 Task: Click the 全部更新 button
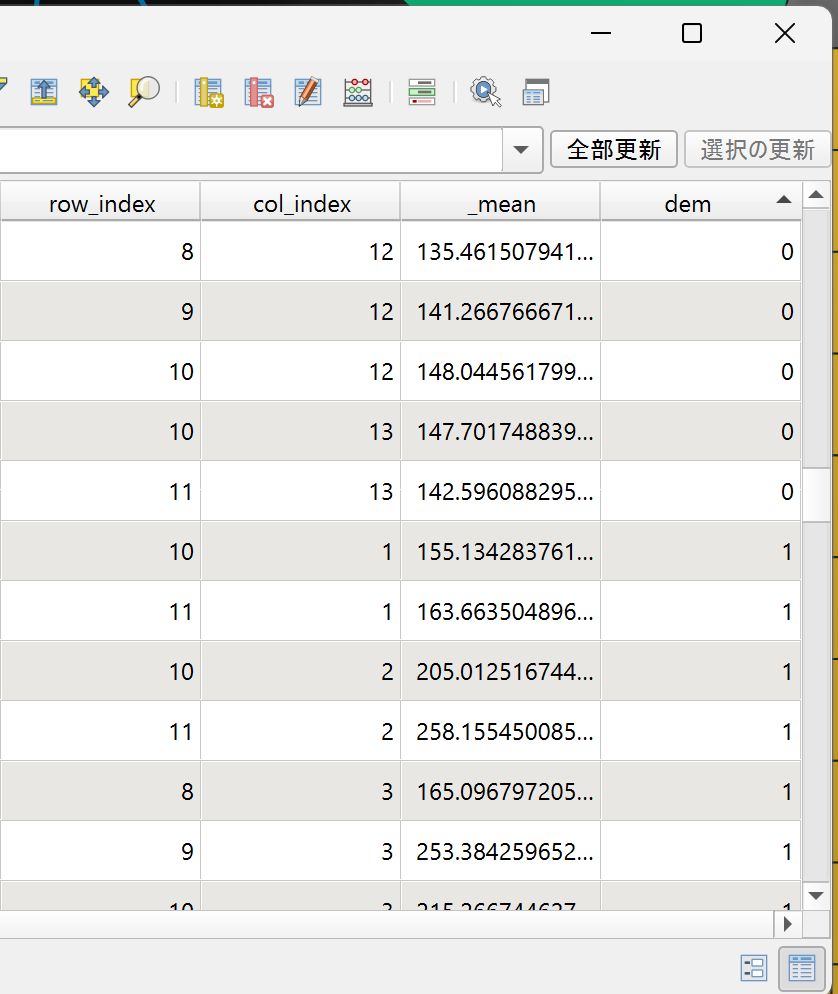pyautogui.click(x=614, y=150)
